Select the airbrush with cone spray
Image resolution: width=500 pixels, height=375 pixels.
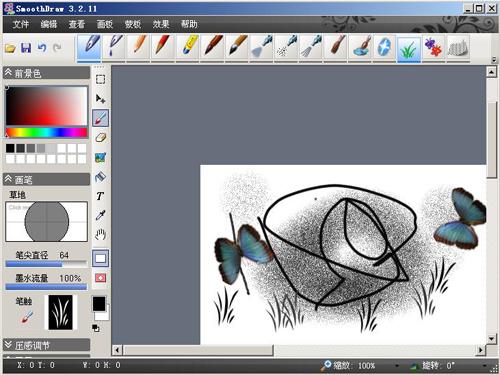pyautogui.click(x=262, y=47)
